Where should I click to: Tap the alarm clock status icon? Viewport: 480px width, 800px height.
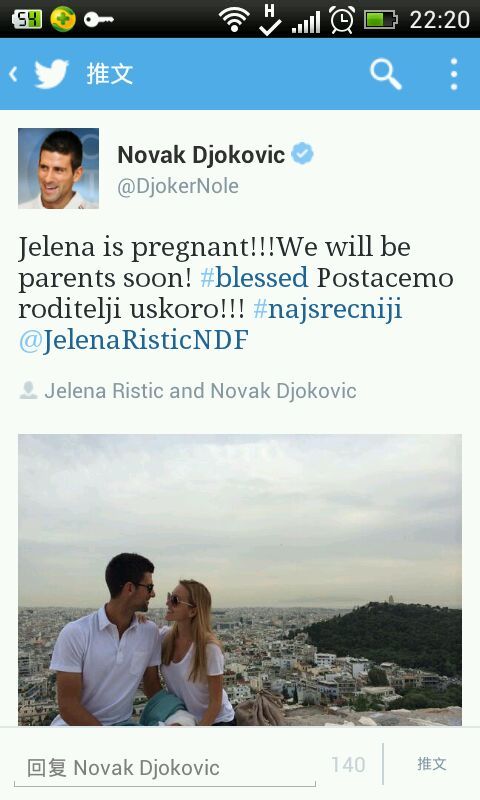coord(342,20)
